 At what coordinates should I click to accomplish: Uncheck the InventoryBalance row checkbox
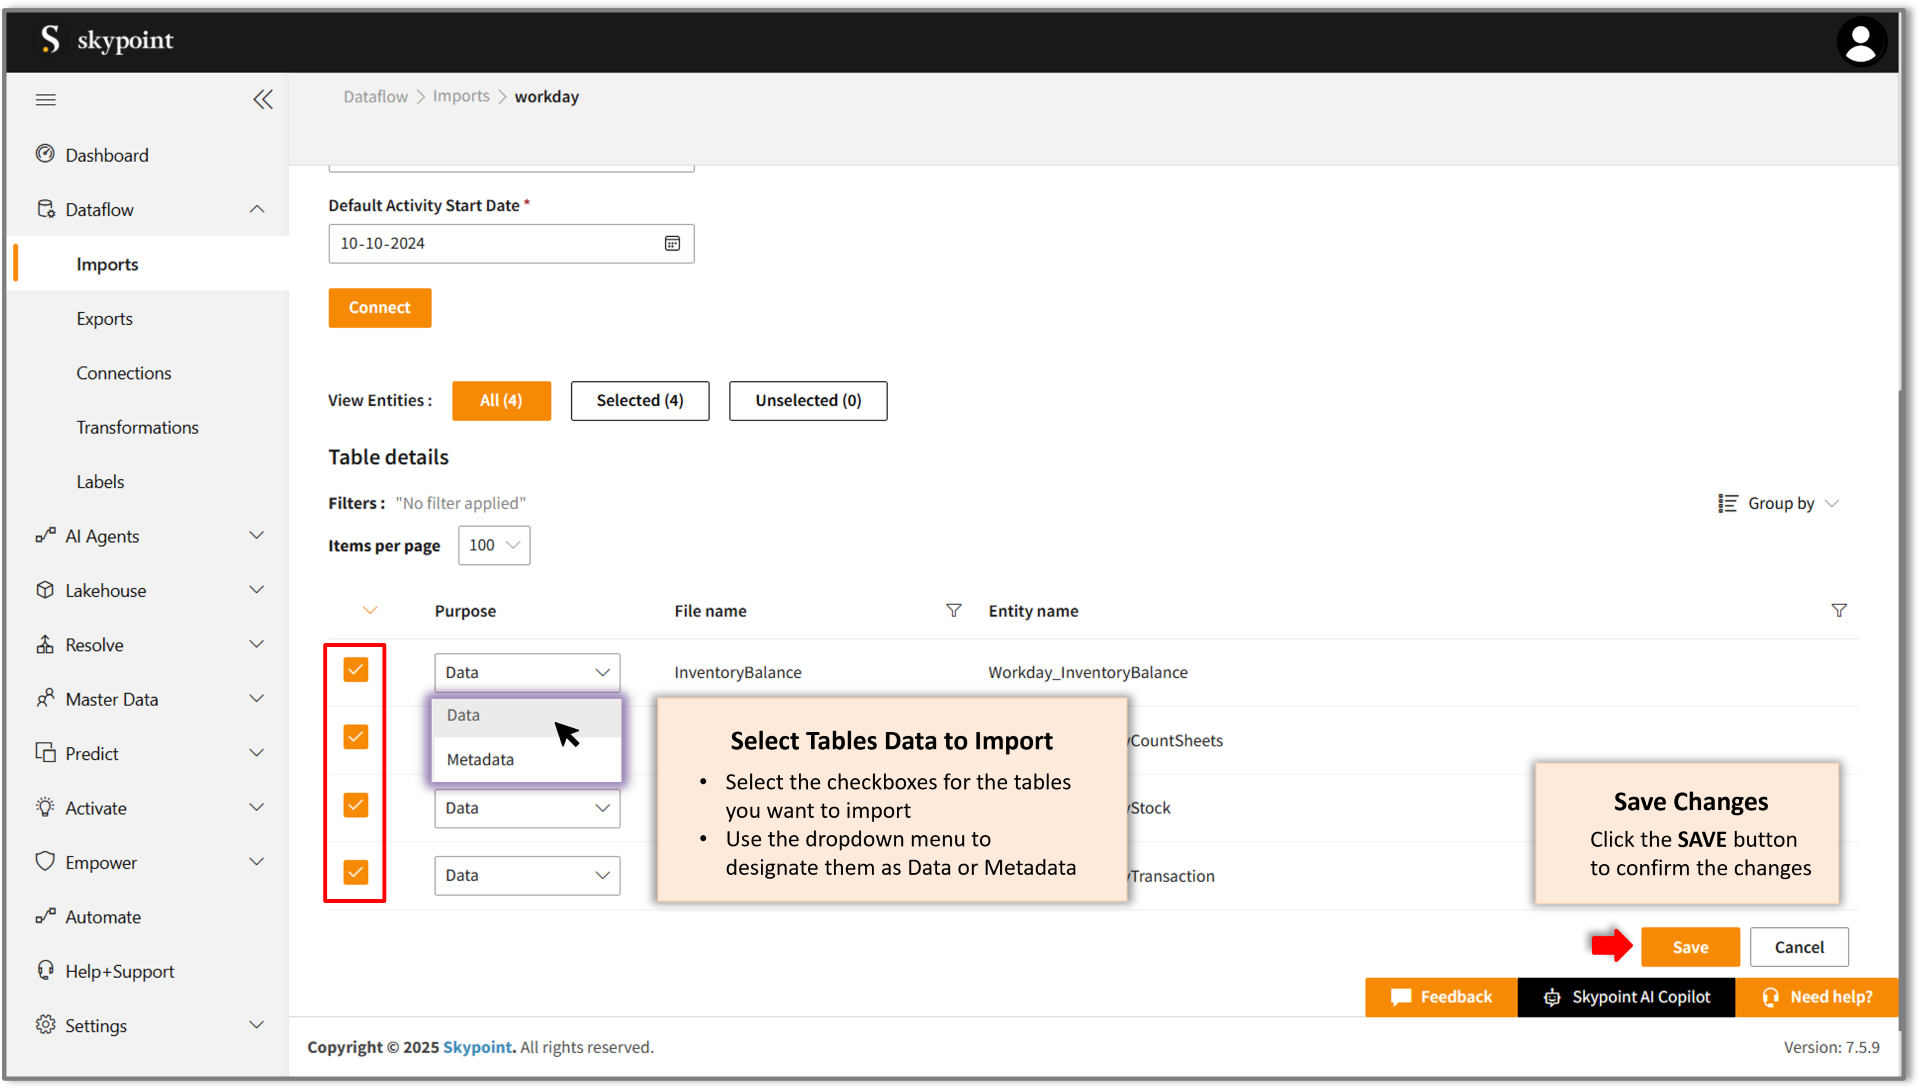pos(356,669)
